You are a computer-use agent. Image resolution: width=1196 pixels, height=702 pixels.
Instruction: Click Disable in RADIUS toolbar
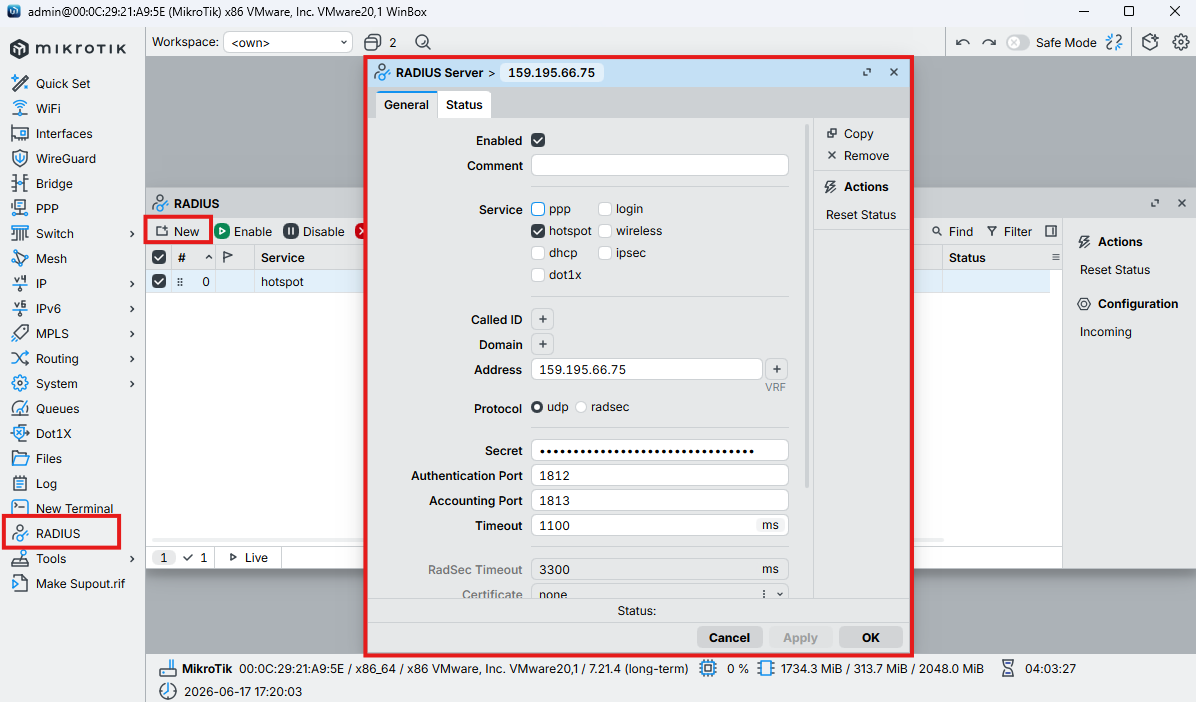coord(314,231)
